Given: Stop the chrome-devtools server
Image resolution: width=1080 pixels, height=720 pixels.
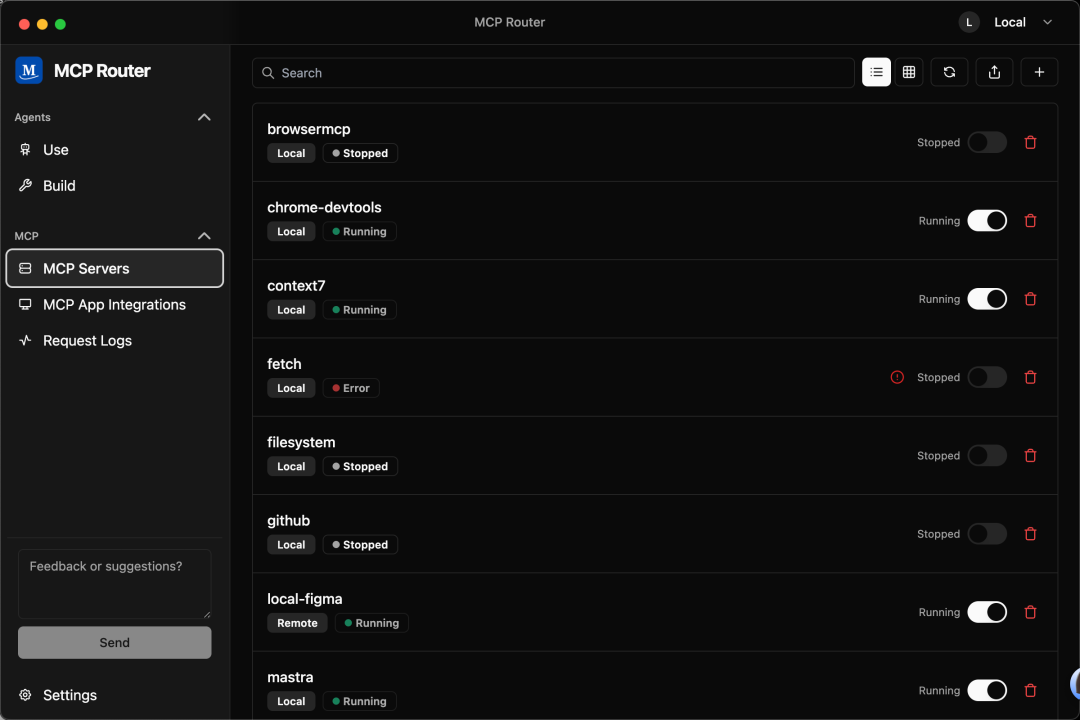Looking at the screenshot, I should point(987,220).
